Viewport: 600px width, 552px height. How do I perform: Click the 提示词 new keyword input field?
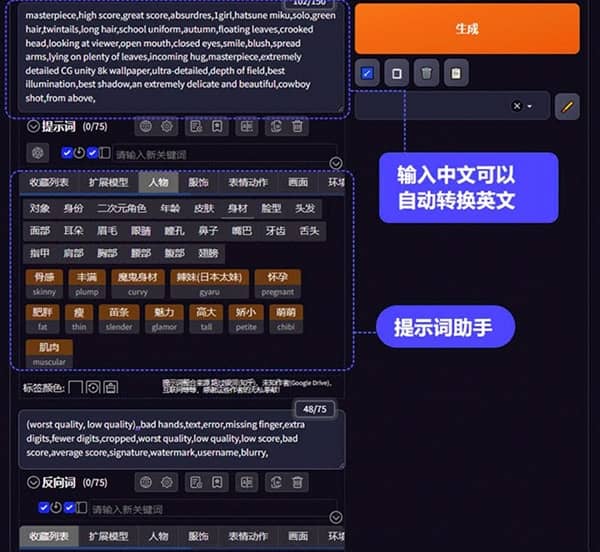[220, 154]
